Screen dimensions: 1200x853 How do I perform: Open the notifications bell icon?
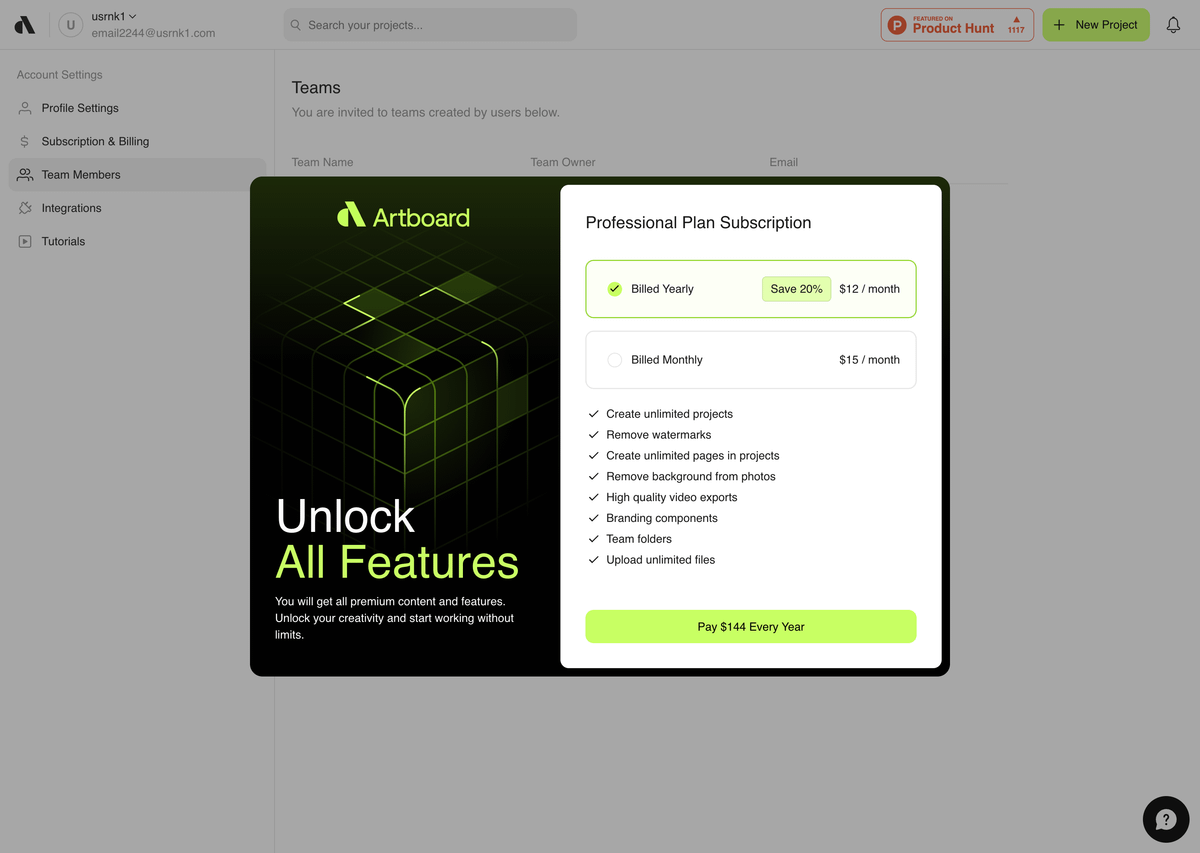1173,25
